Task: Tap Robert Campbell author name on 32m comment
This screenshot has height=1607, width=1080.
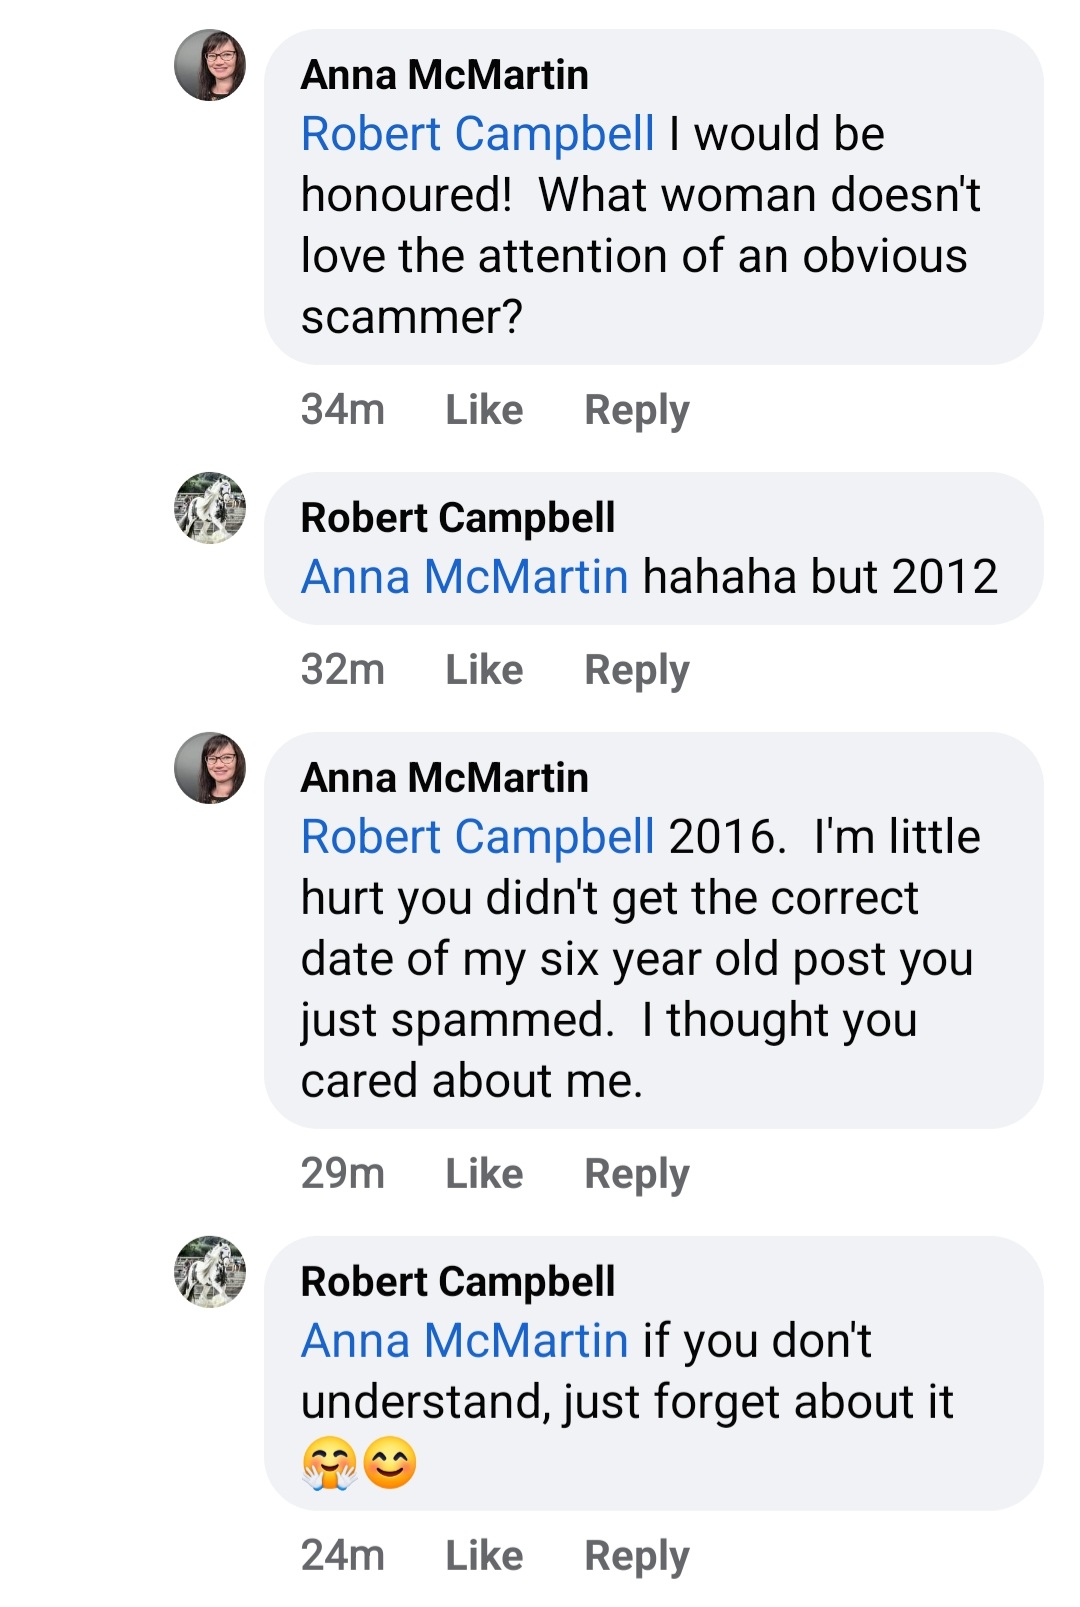Action: pyautogui.click(x=458, y=518)
